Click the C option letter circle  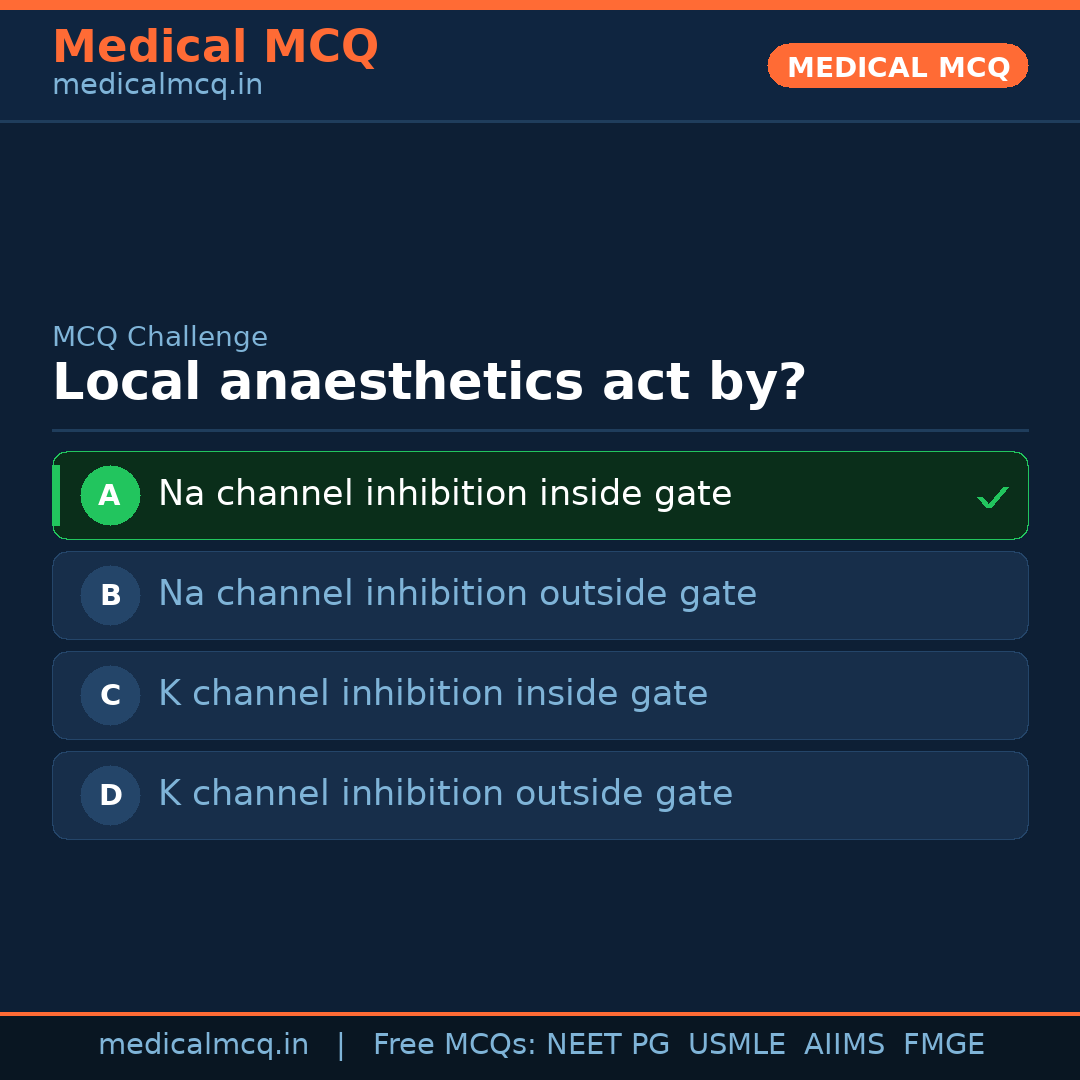pos(110,695)
